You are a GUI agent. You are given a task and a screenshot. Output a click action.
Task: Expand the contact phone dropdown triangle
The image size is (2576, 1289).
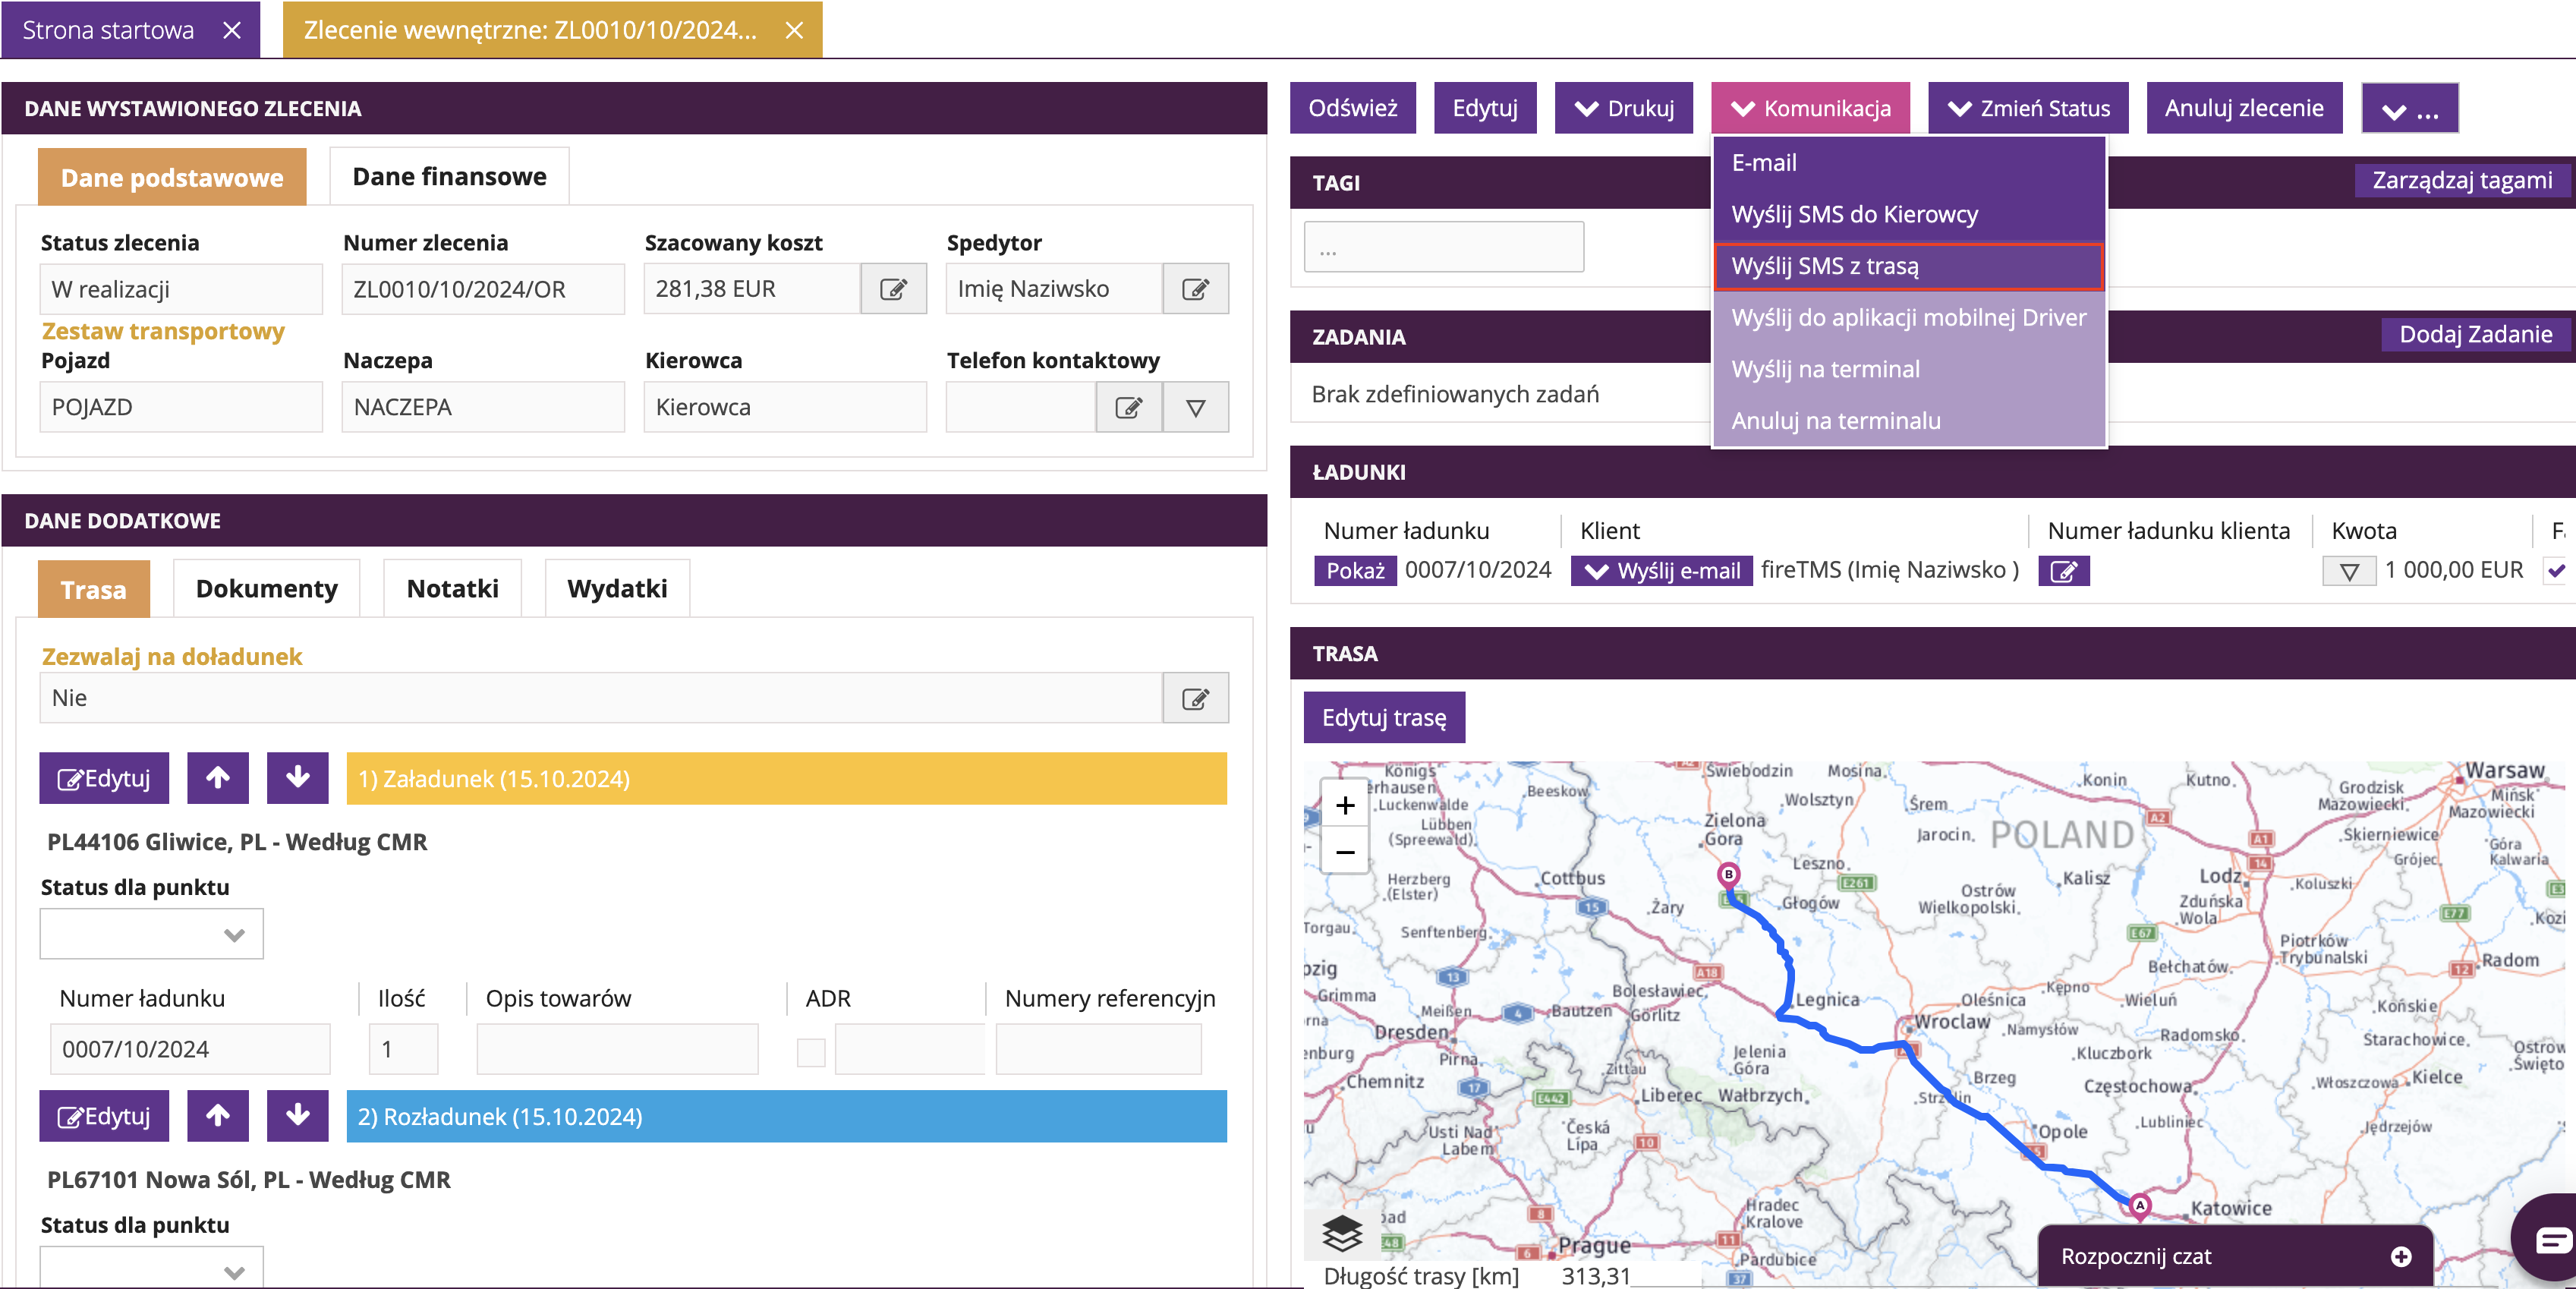[1195, 407]
